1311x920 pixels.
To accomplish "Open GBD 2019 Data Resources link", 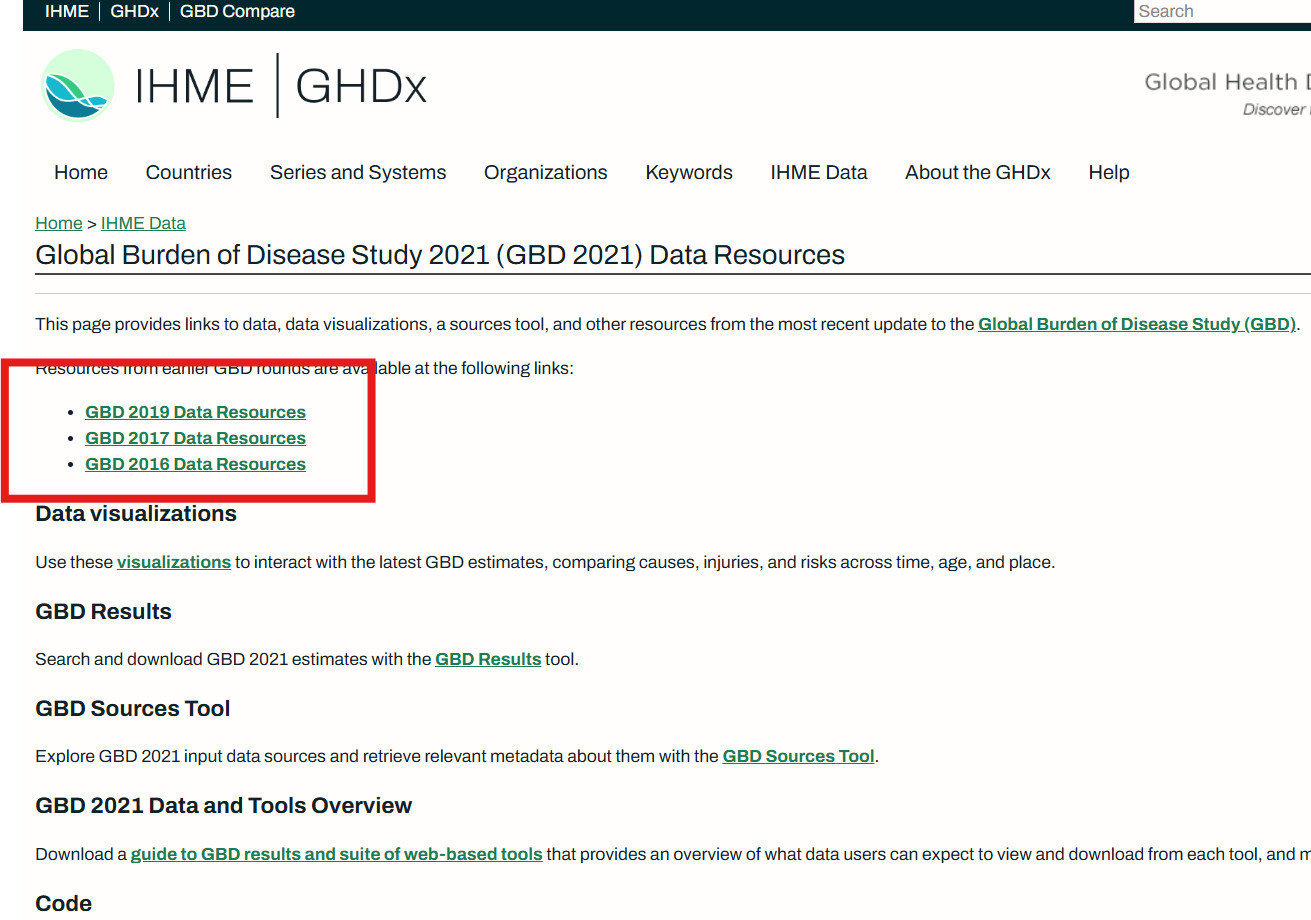I will 195,412.
